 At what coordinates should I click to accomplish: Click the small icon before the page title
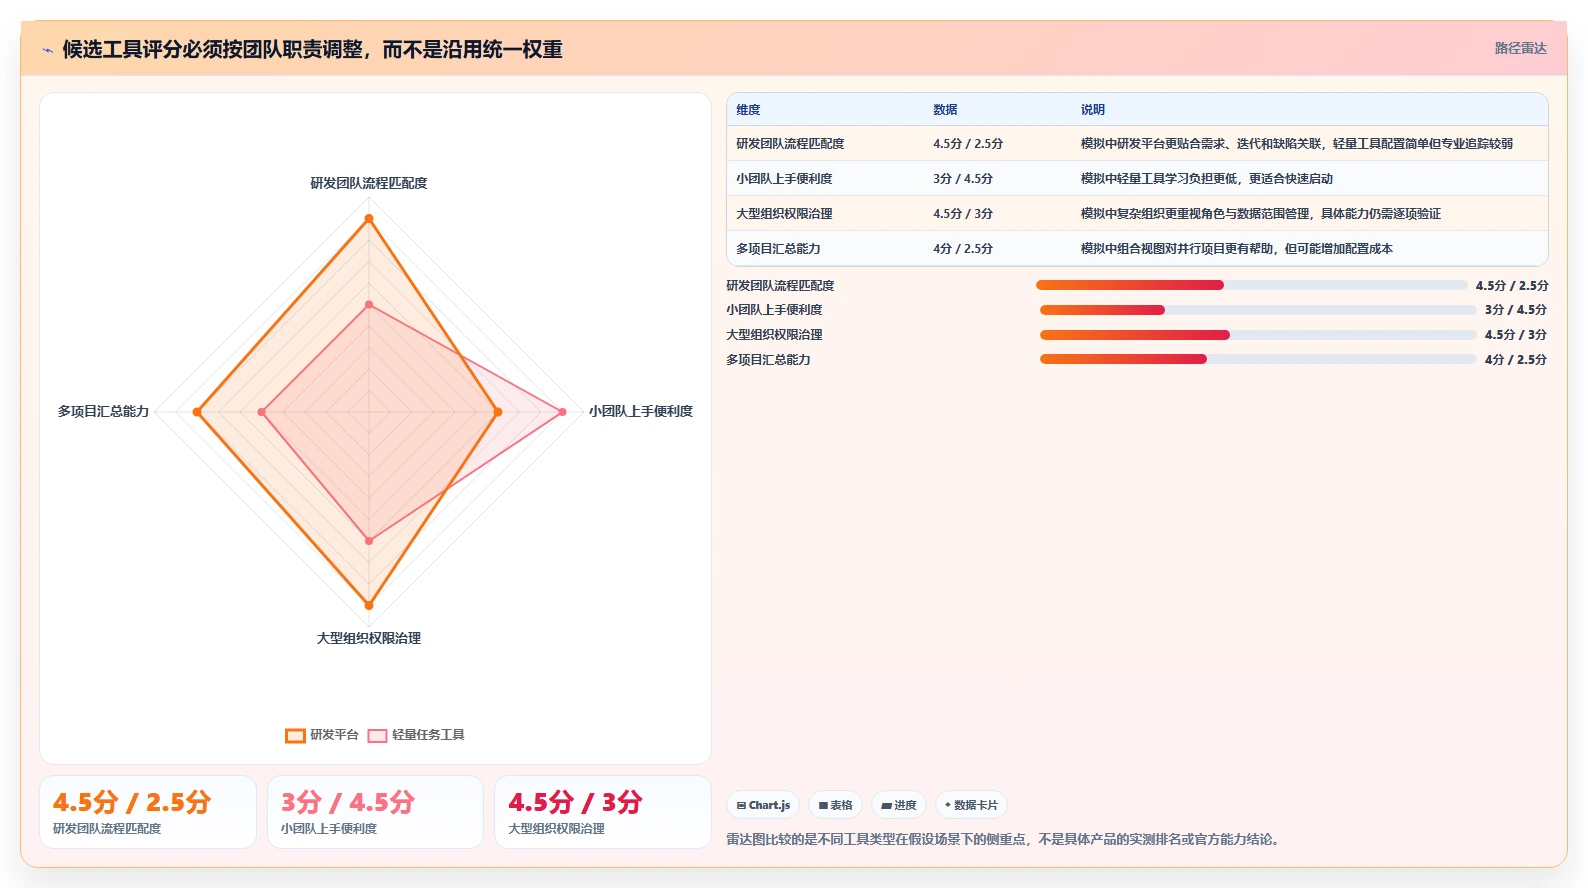coord(47,50)
